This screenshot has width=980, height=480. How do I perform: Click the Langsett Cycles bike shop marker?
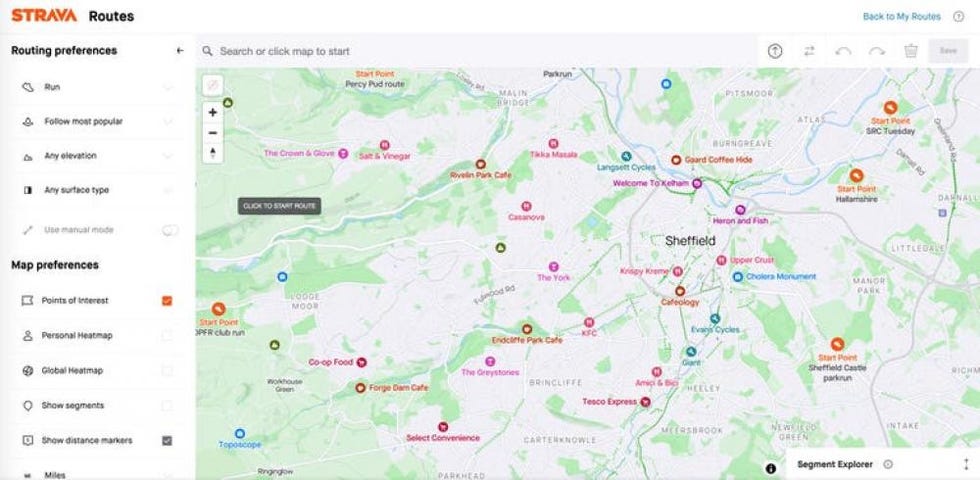tap(626, 156)
